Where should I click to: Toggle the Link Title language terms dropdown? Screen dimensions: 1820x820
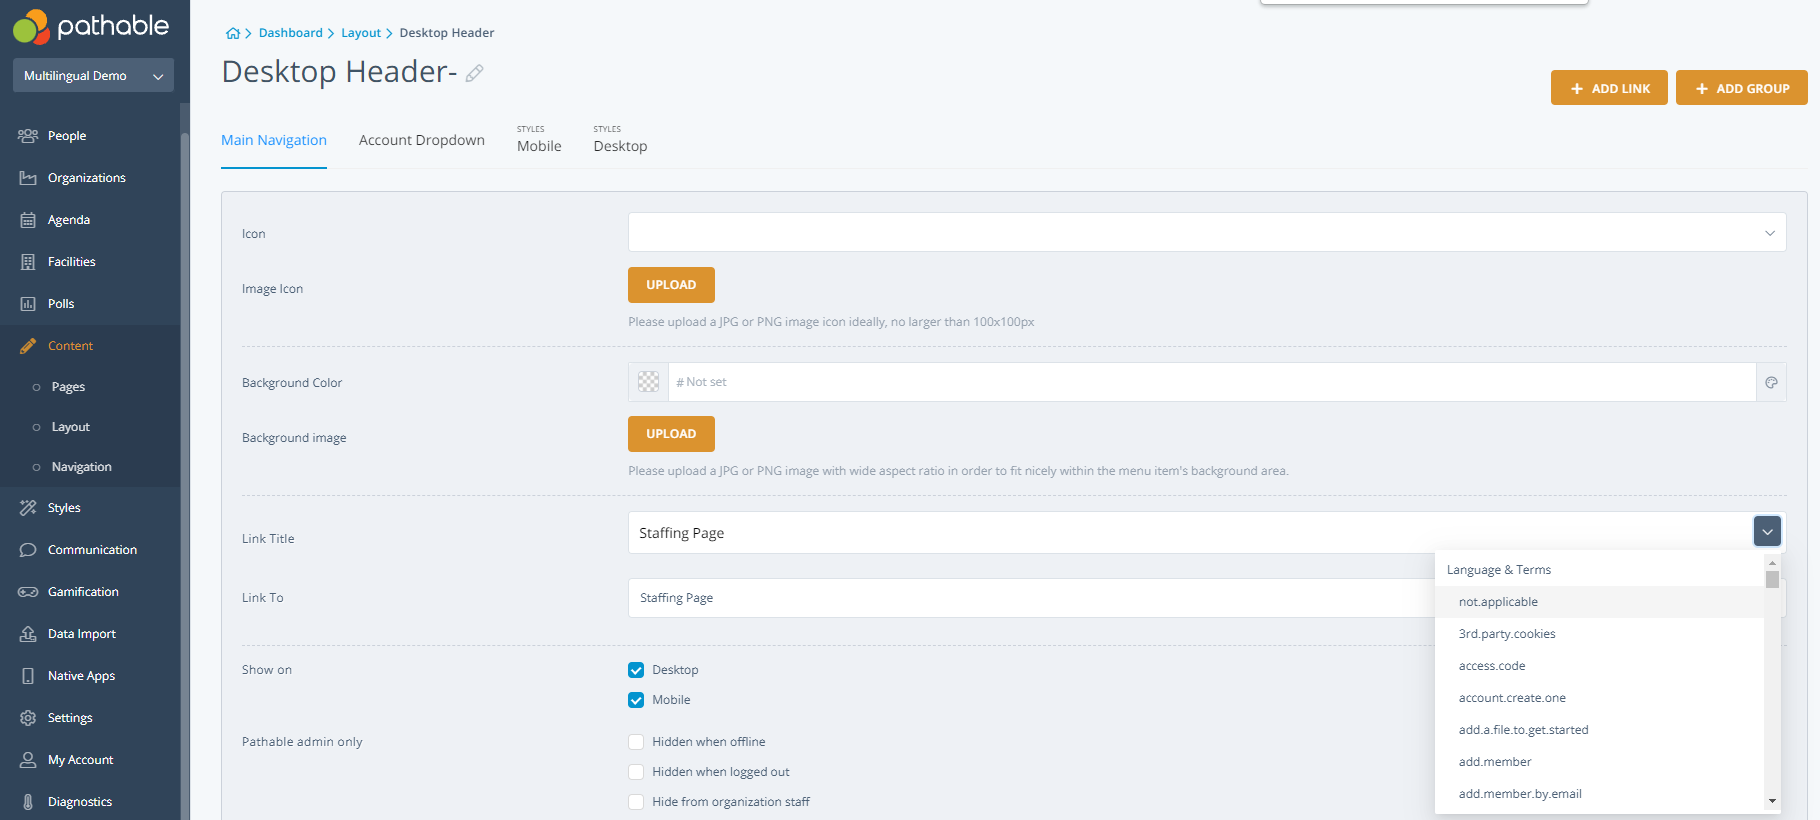(x=1767, y=531)
